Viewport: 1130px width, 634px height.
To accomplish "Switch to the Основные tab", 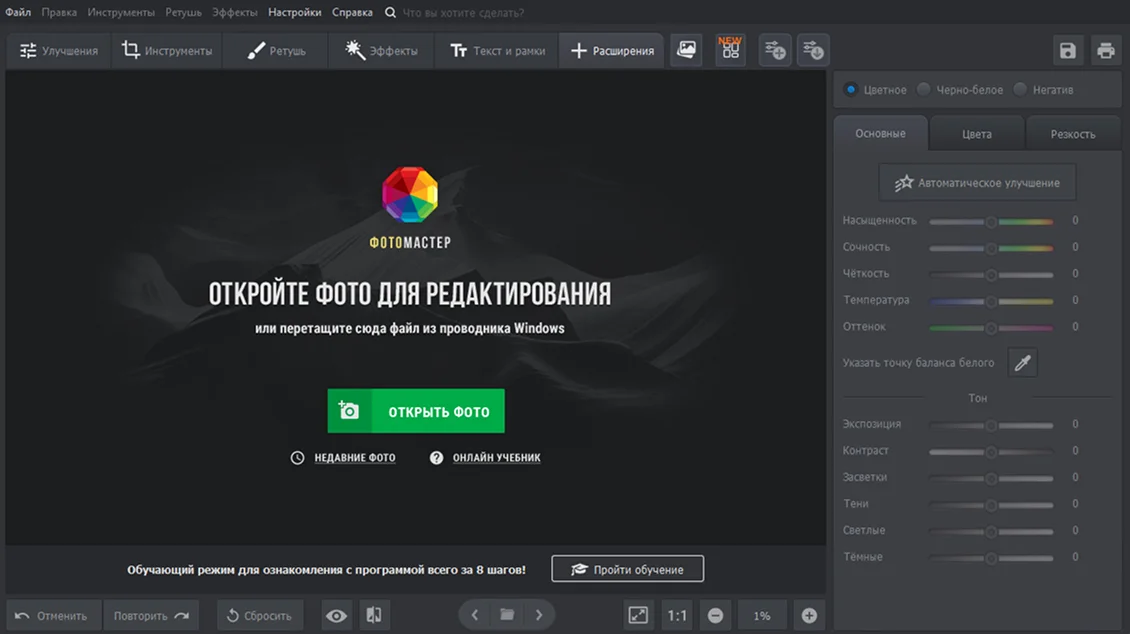I will coord(881,133).
